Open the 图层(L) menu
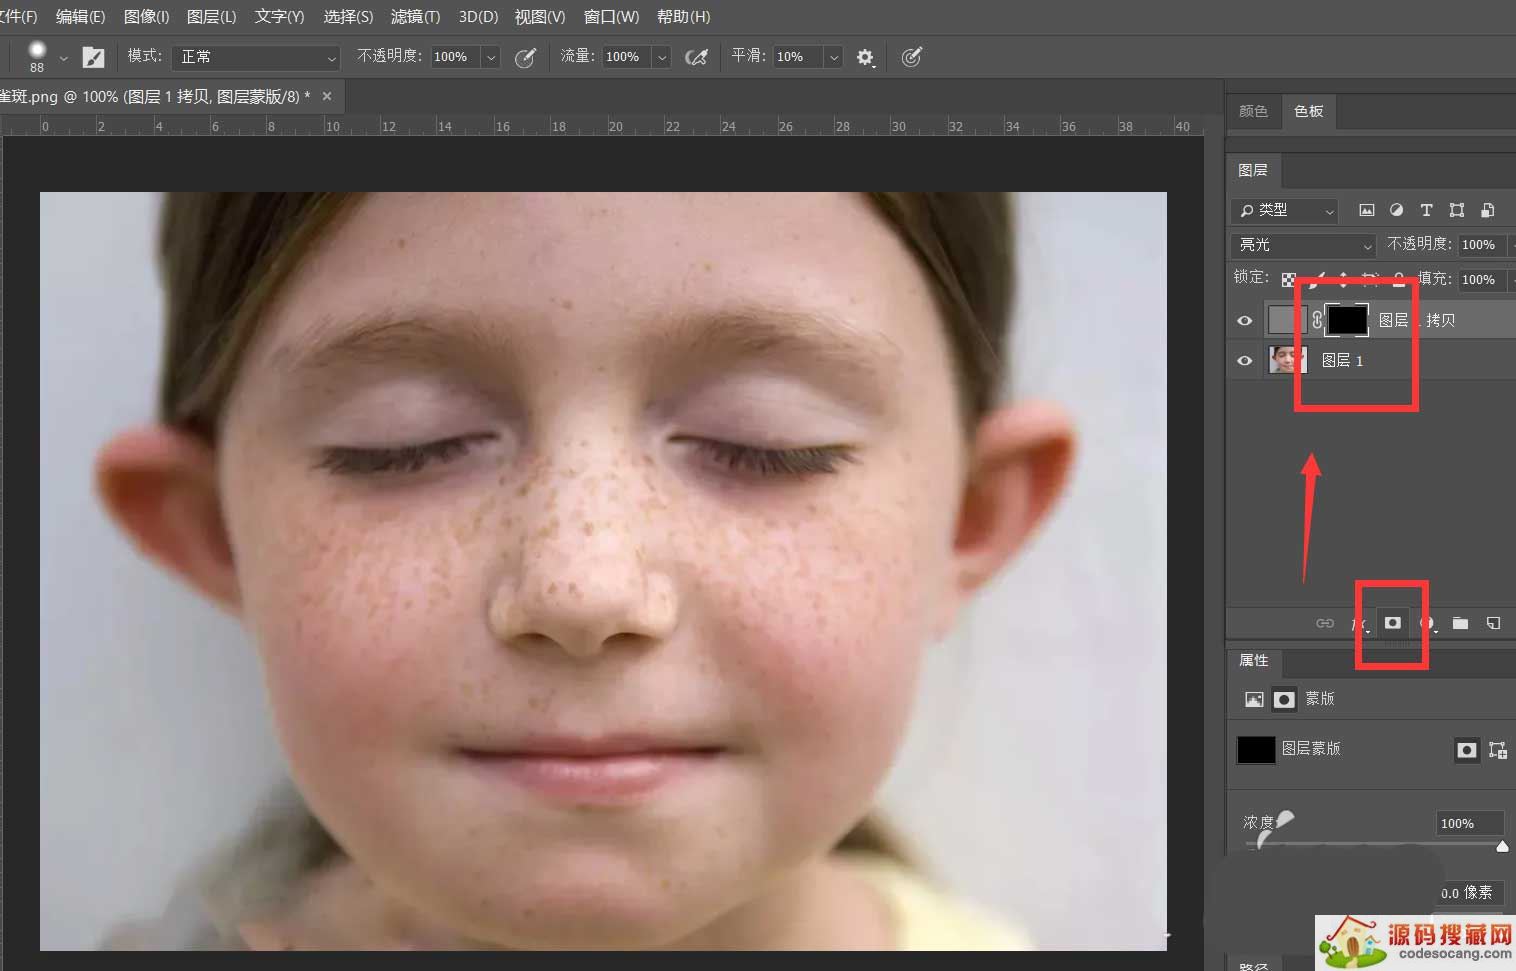 click(x=211, y=17)
